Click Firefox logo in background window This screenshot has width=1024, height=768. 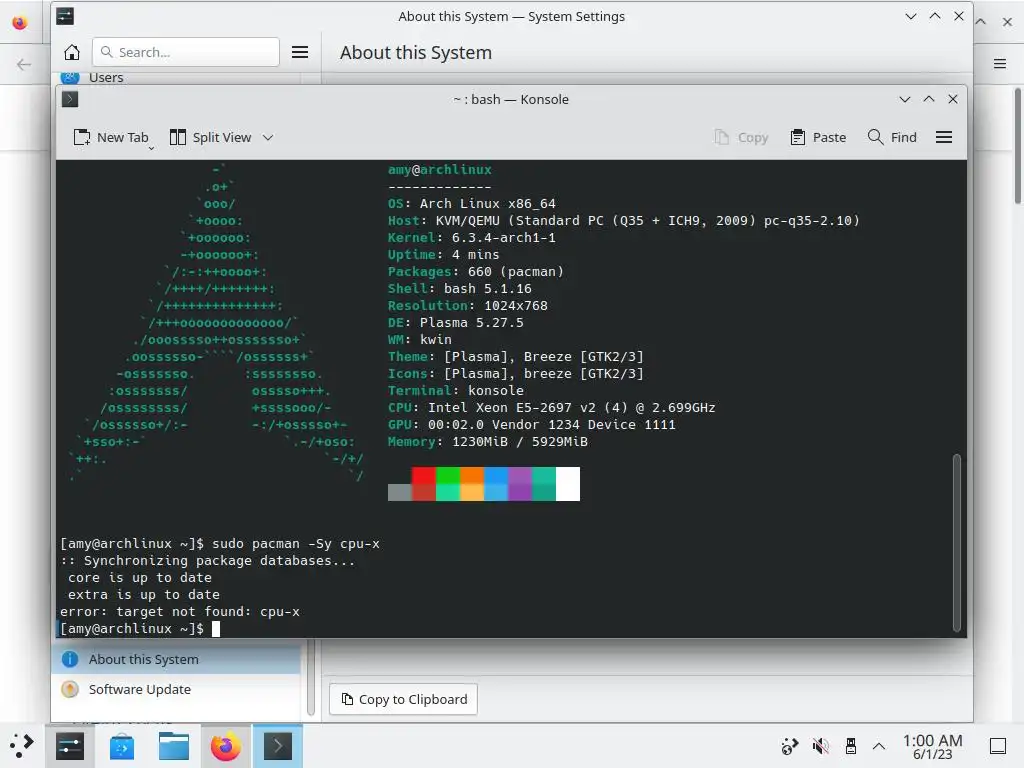pos(20,23)
